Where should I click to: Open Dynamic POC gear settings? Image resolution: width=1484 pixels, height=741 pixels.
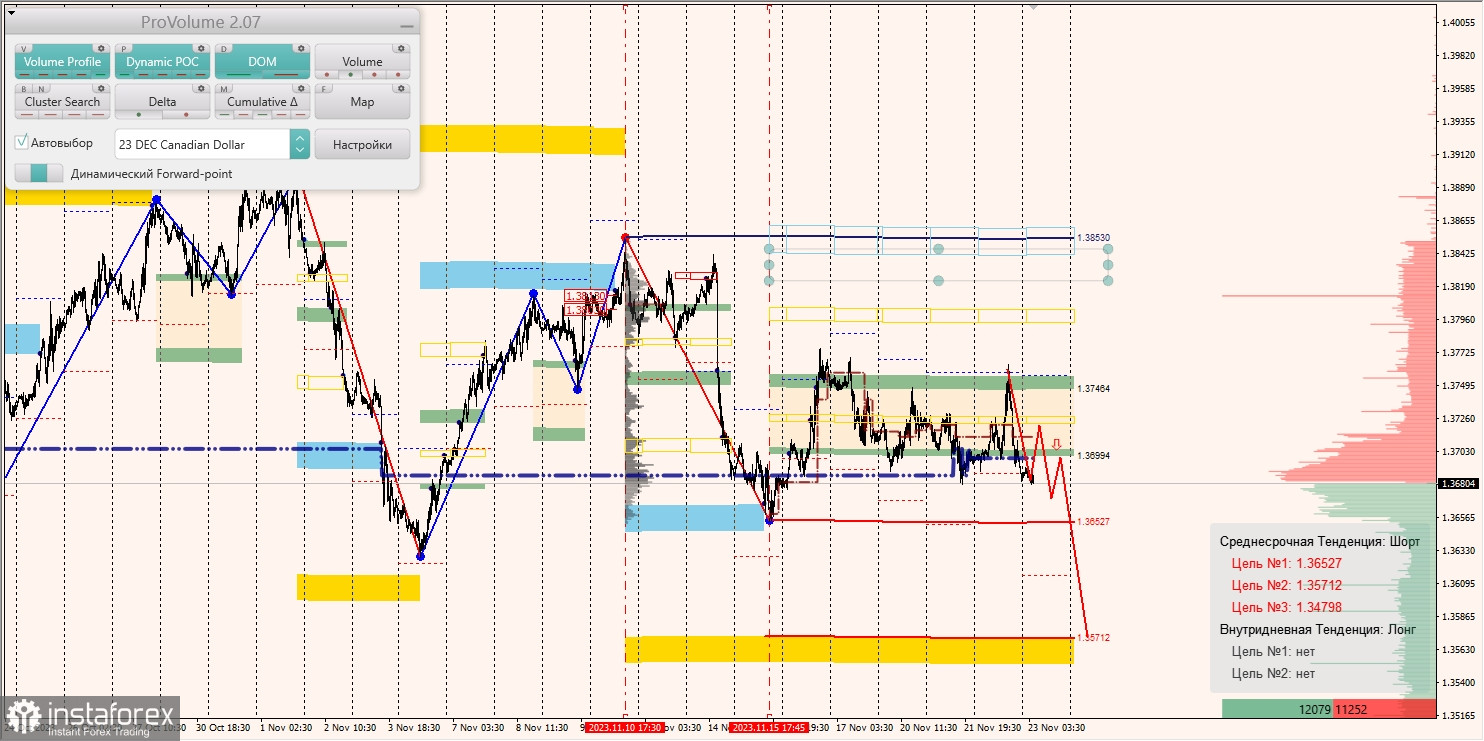pyautogui.click(x=201, y=48)
